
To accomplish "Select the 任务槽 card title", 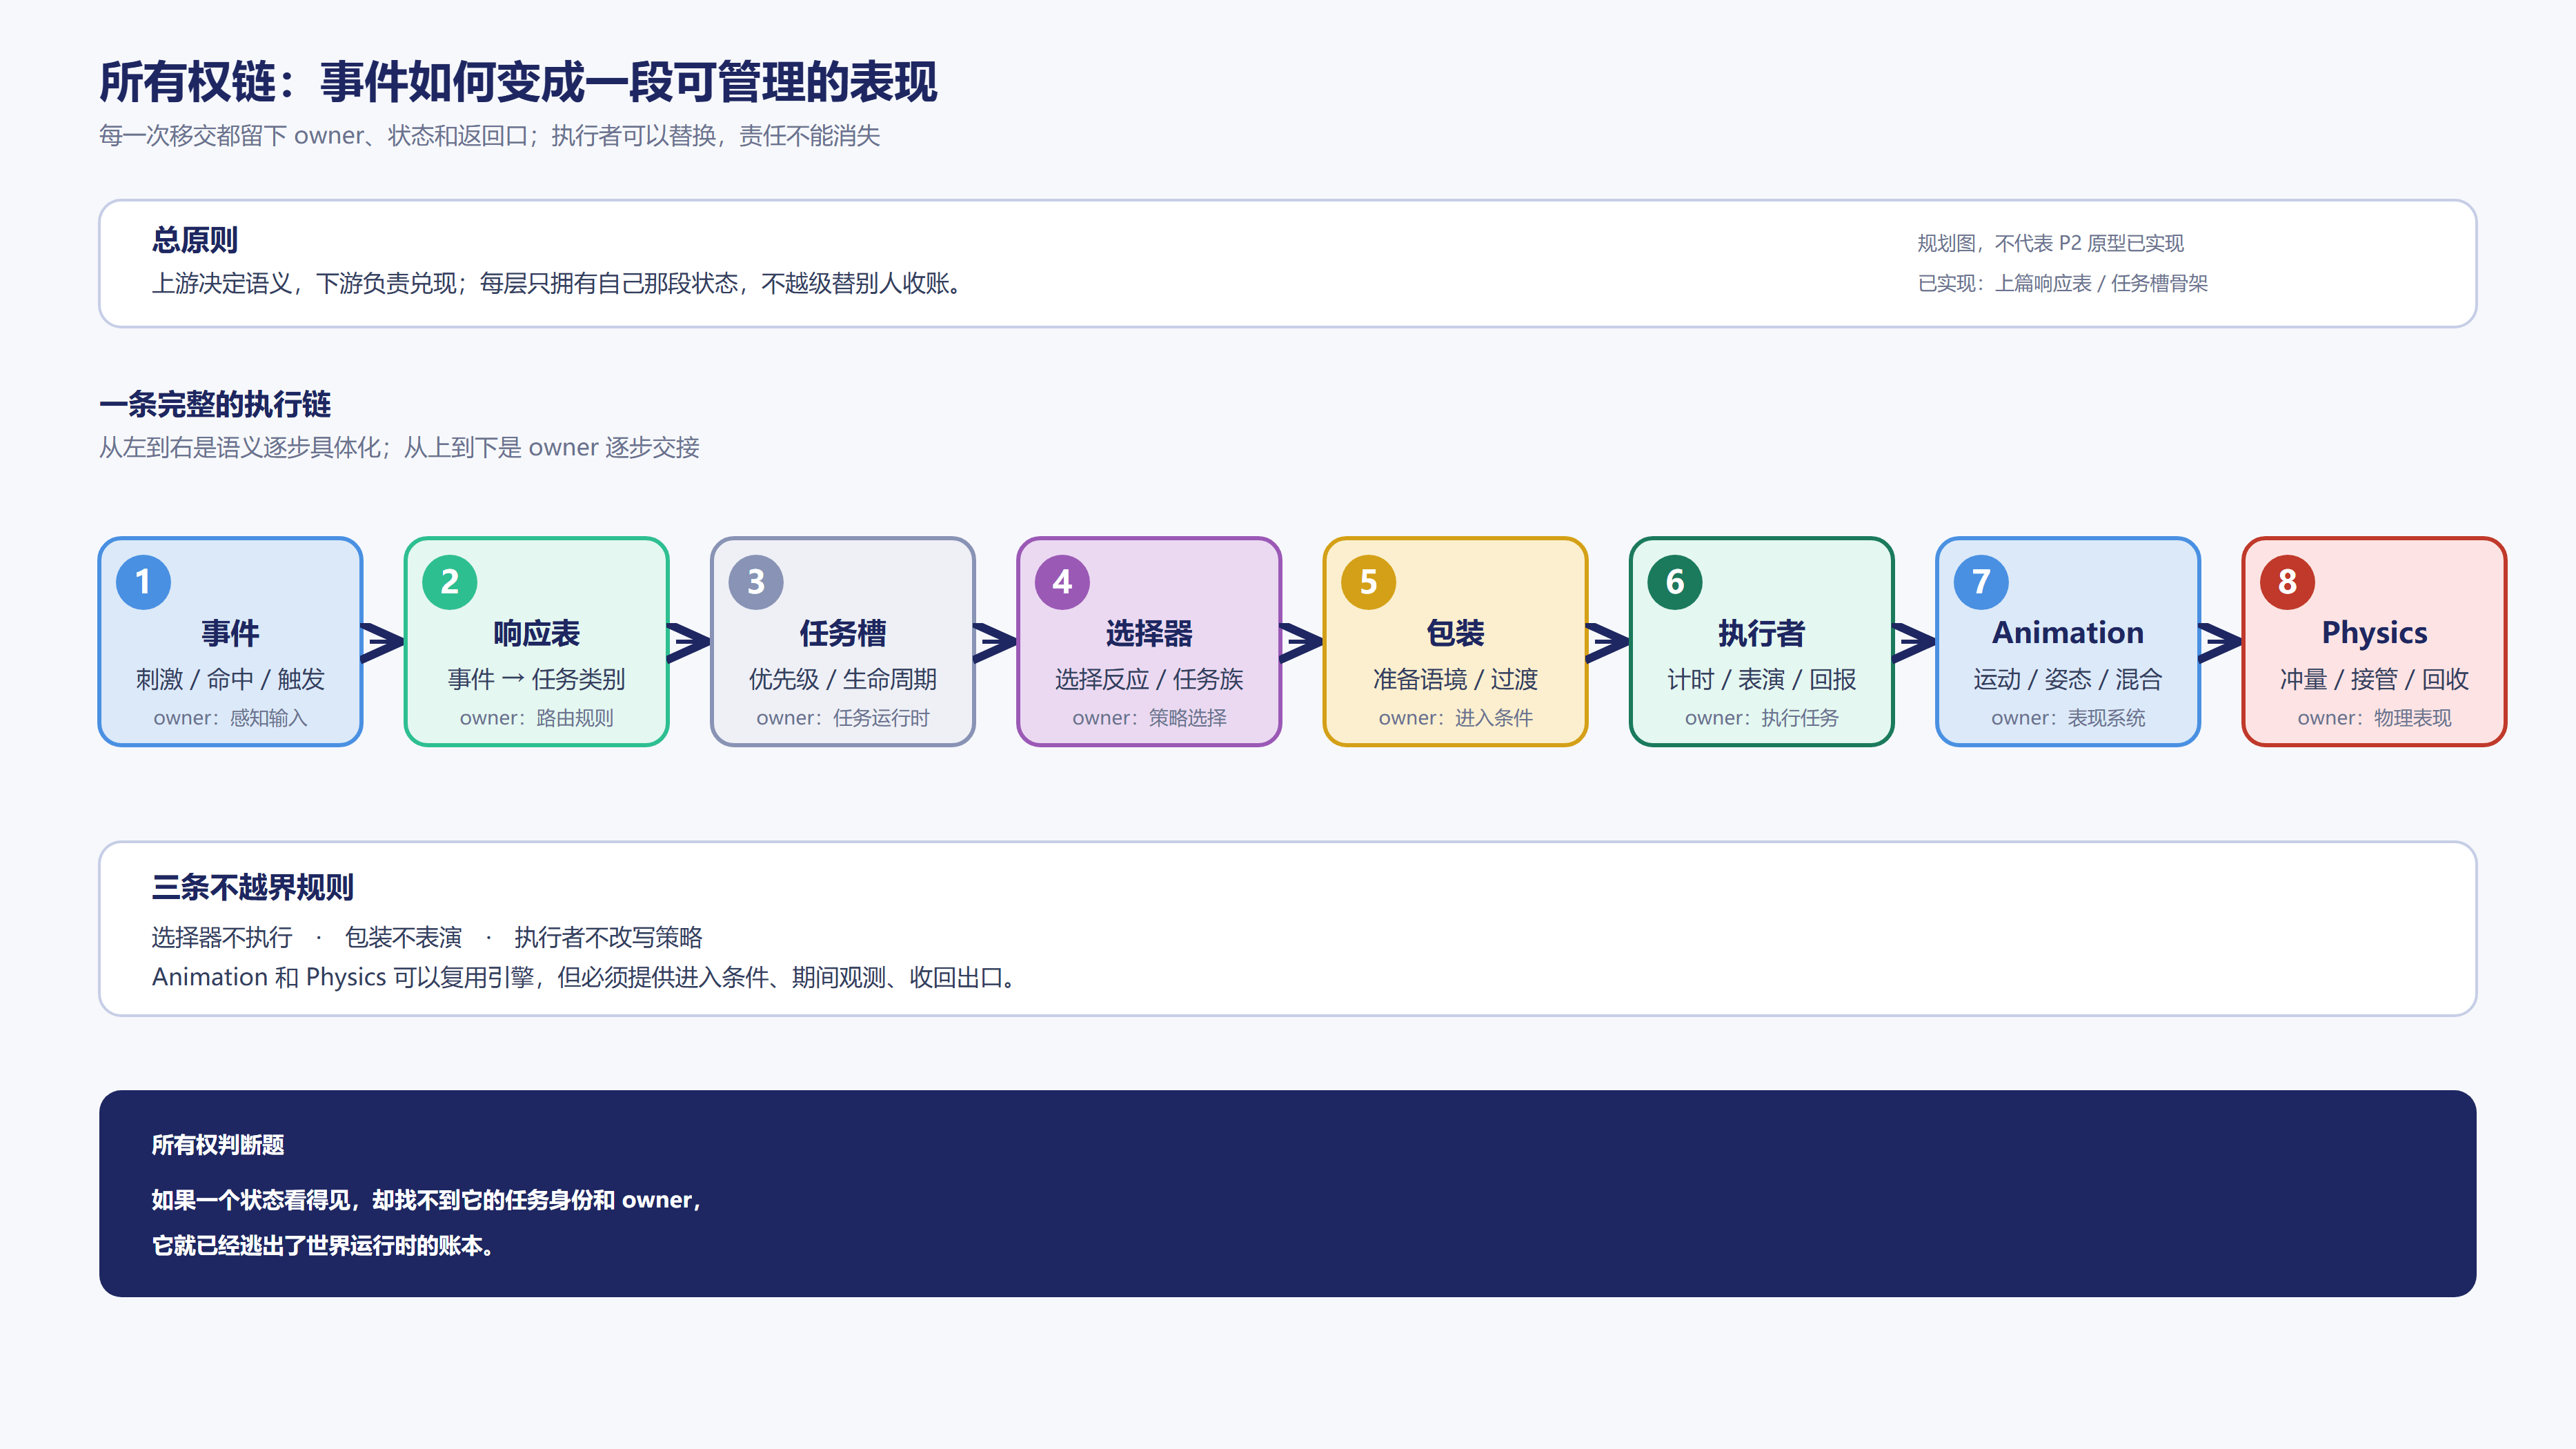I will click(843, 633).
